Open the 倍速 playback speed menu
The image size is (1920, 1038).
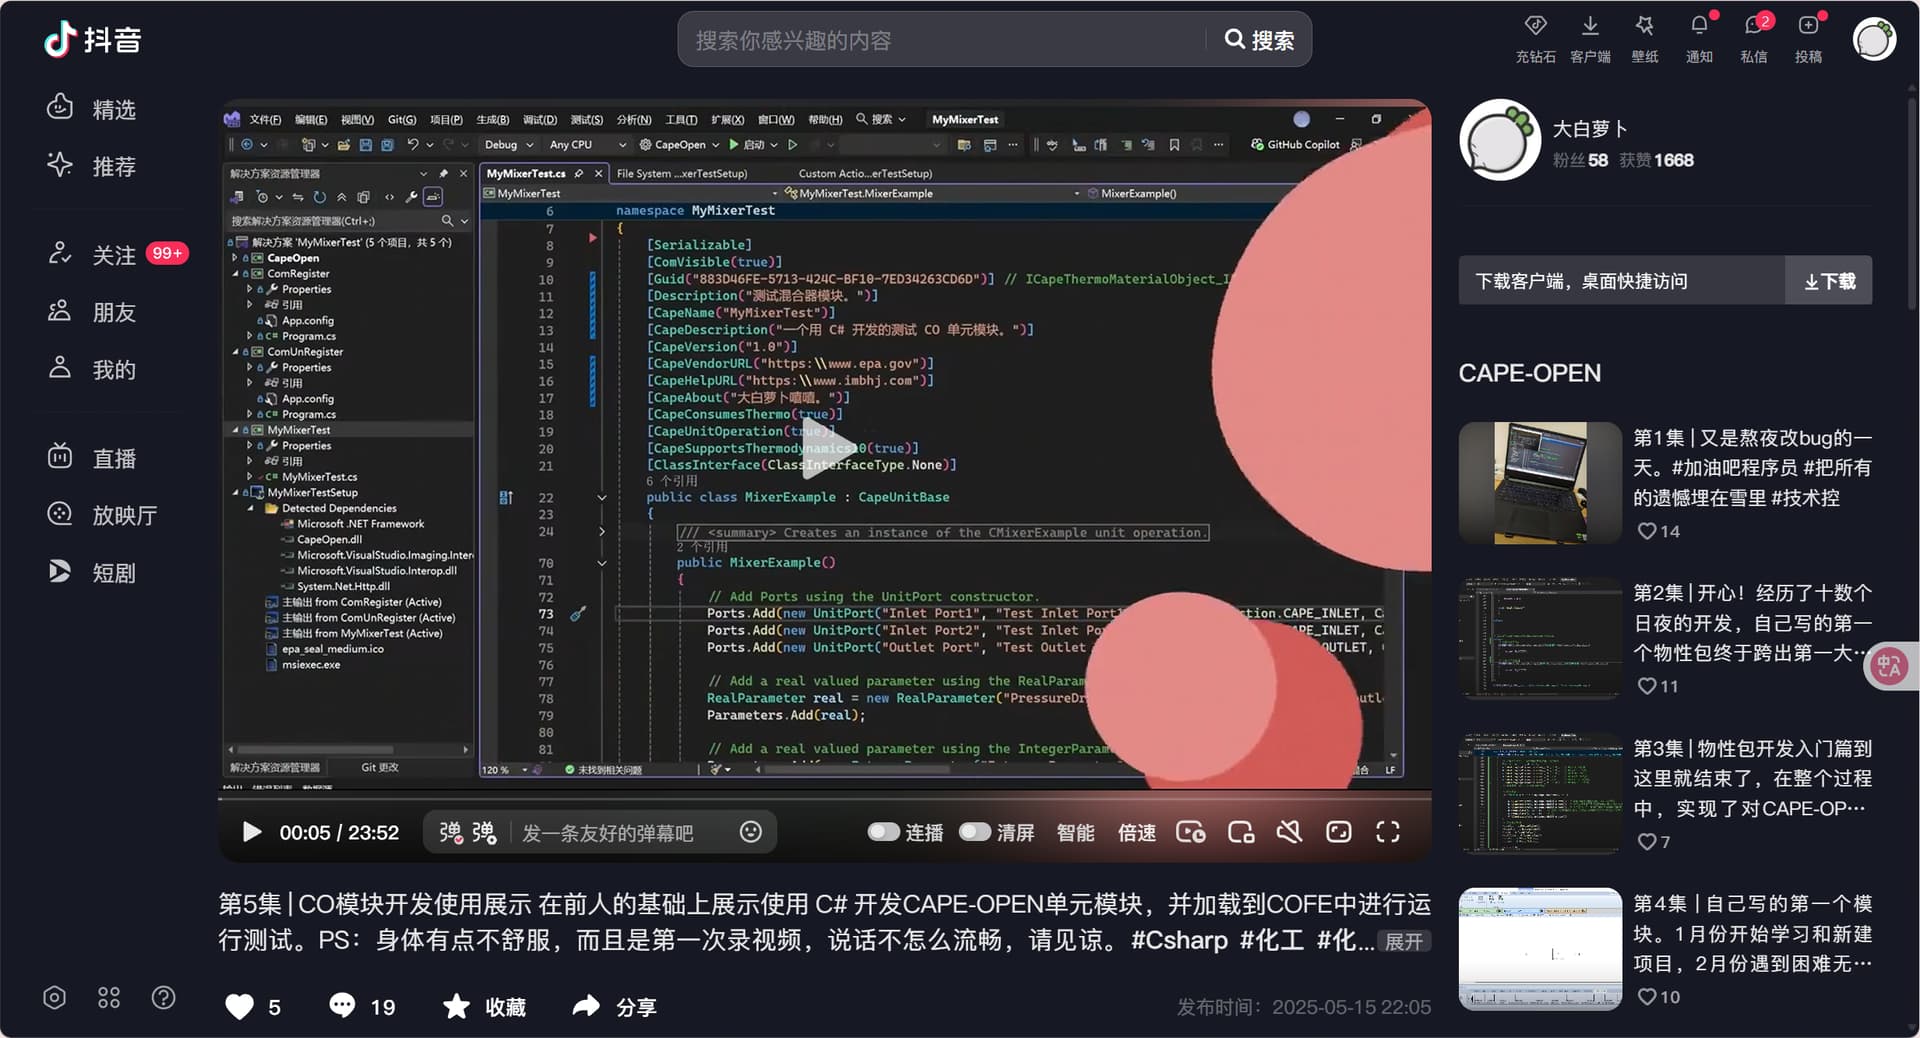click(x=1137, y=832)
